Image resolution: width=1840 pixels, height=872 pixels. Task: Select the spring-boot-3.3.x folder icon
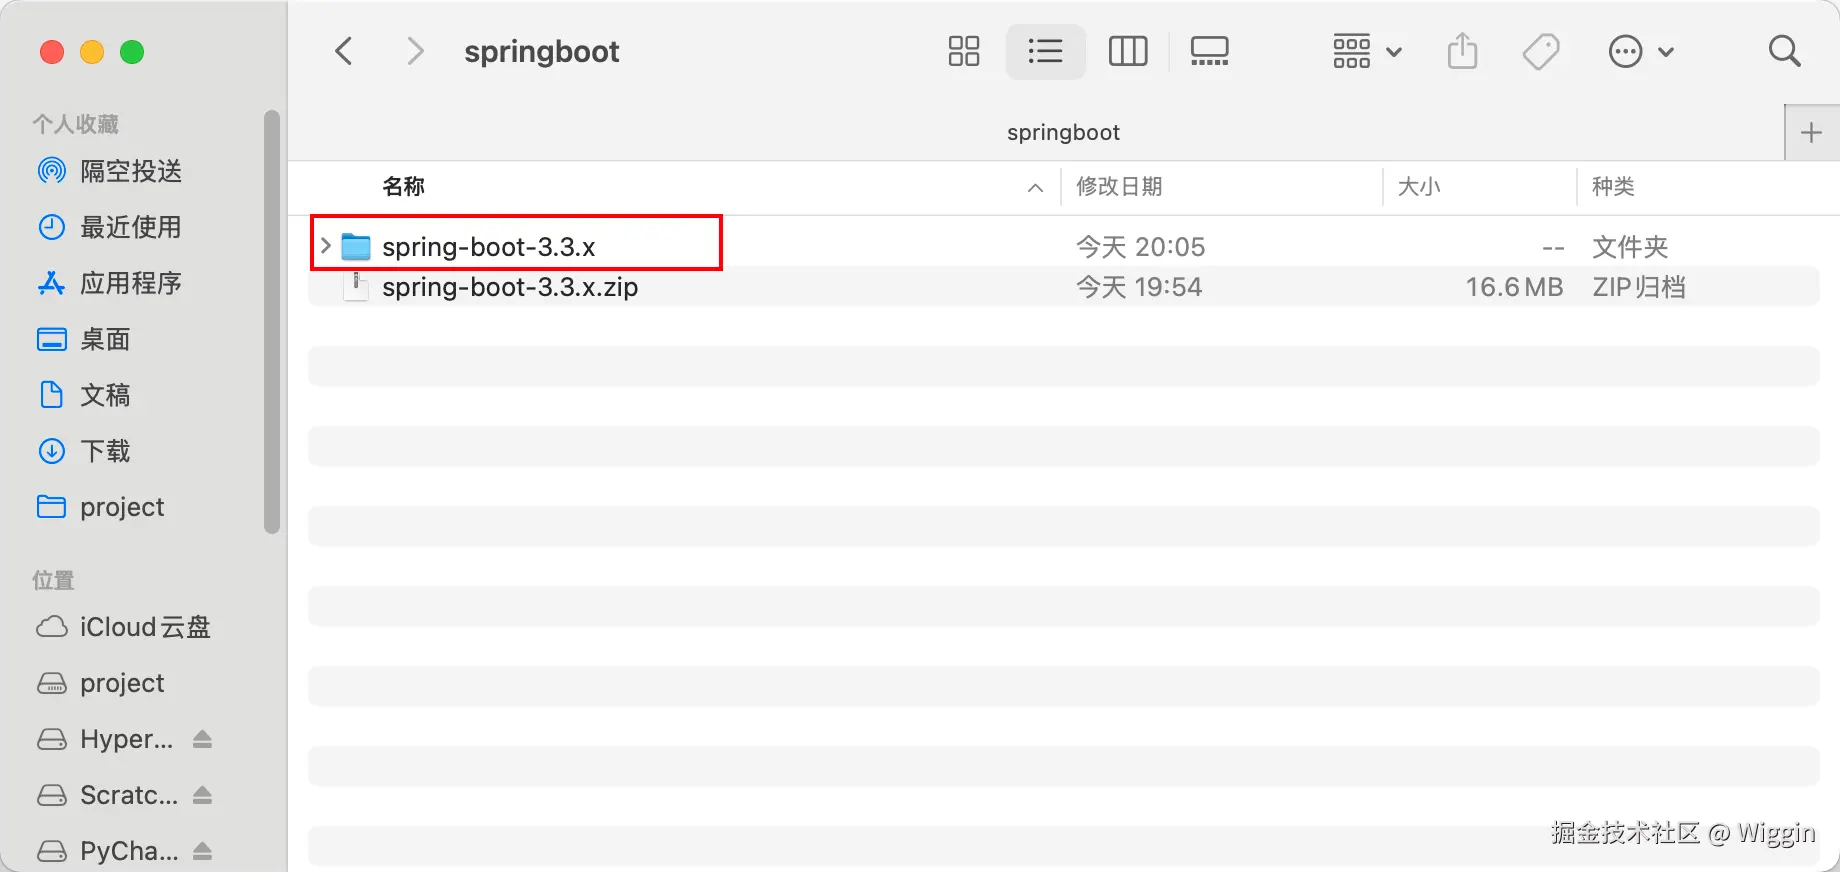[356, 246]
